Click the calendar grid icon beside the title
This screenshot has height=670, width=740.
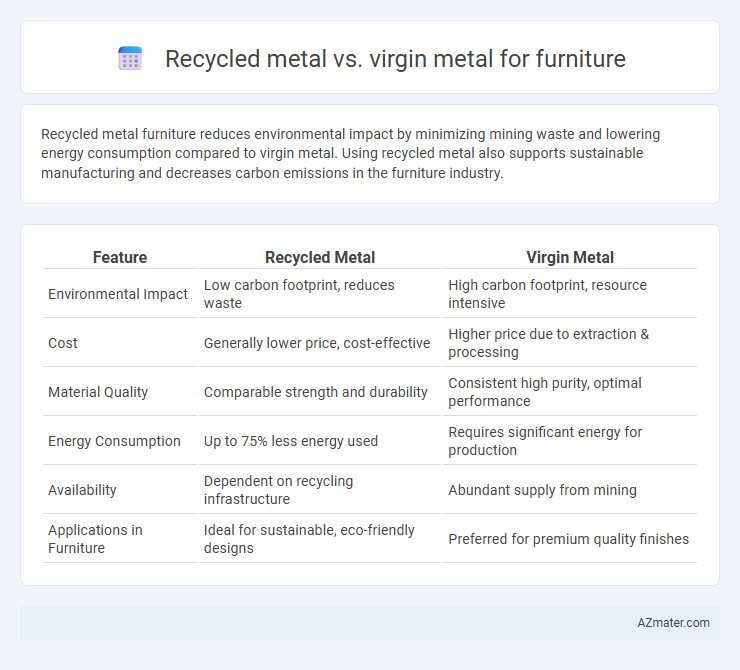(x=130, y=59)
